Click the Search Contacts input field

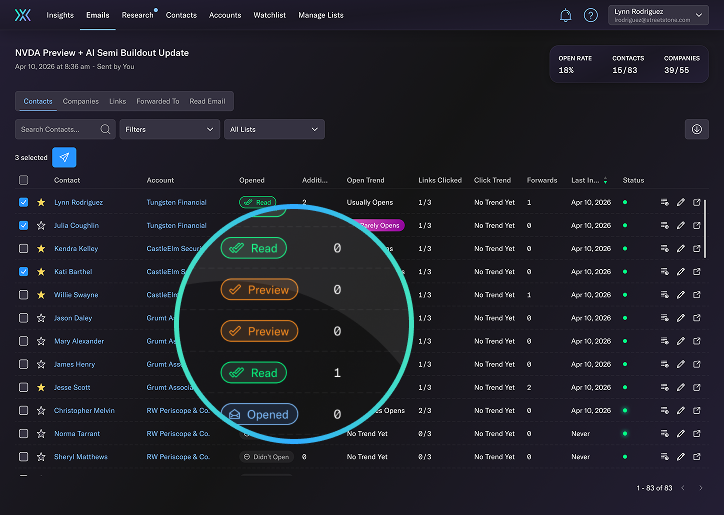coord(58,129)
